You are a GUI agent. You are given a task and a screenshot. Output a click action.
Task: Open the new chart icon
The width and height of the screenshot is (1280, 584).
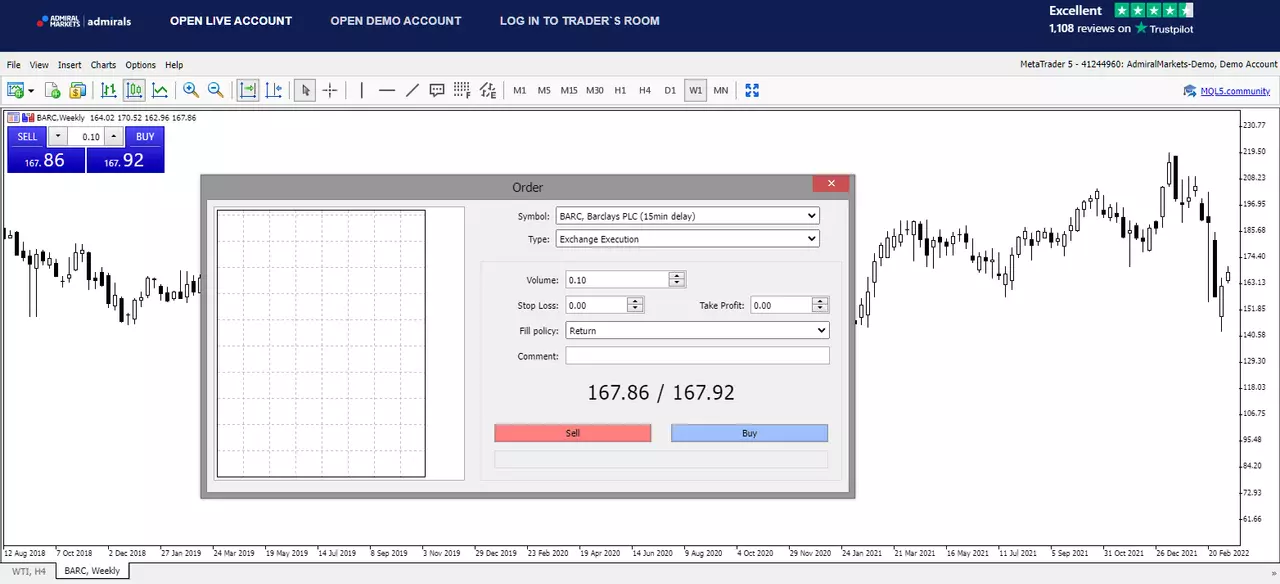16,90
